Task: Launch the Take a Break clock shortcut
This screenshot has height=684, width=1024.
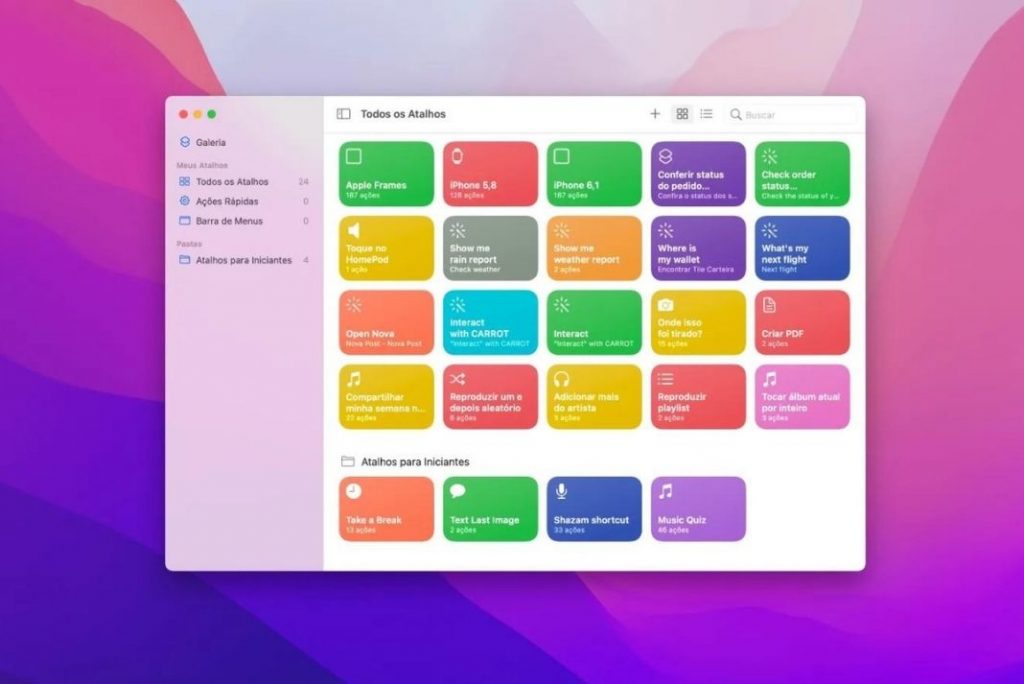Action: tap(385, 508)
